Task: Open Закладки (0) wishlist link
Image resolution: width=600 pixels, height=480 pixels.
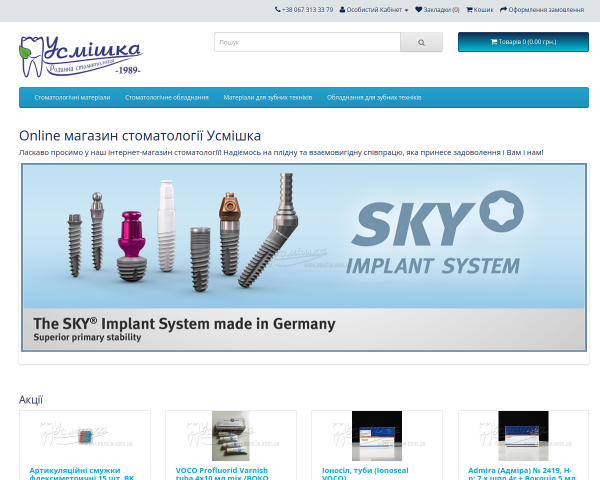Action: click(437, 10)
